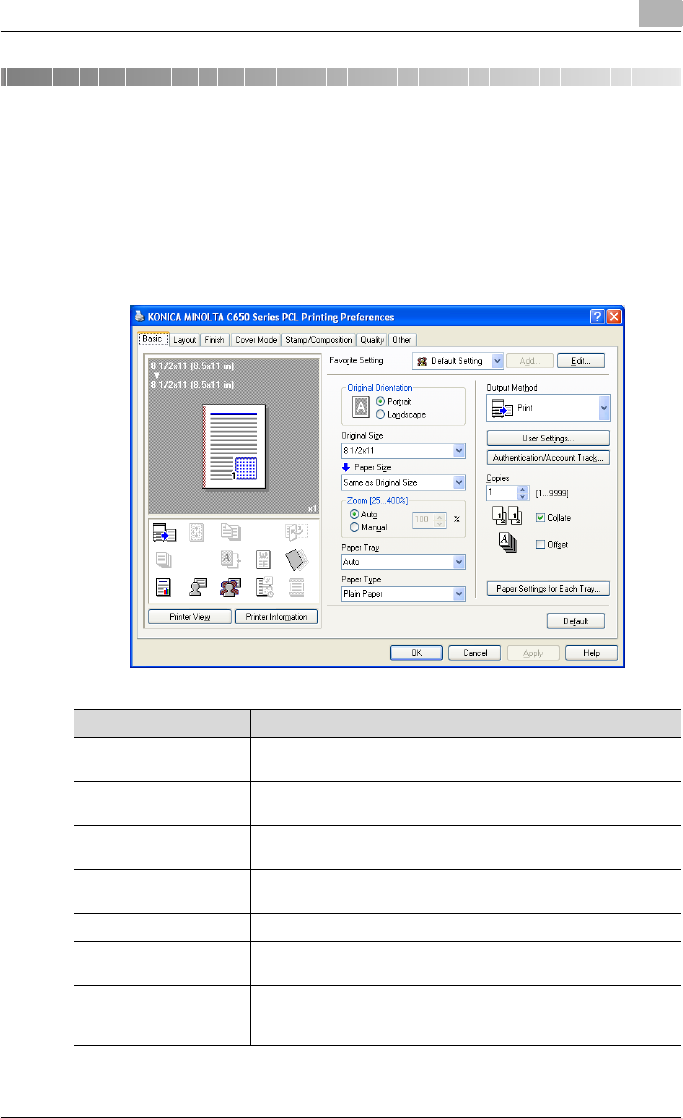Enable the Offset checkbox

coord(540,544)
